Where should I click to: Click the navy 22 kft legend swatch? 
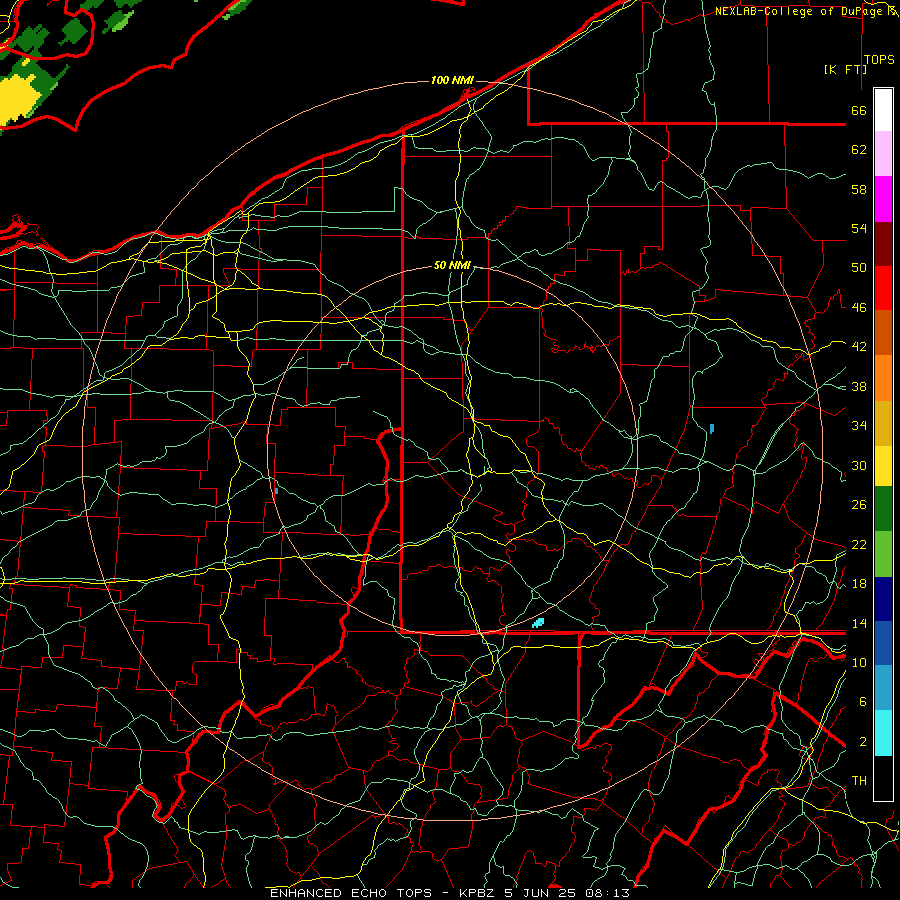(x=883, y=599)
